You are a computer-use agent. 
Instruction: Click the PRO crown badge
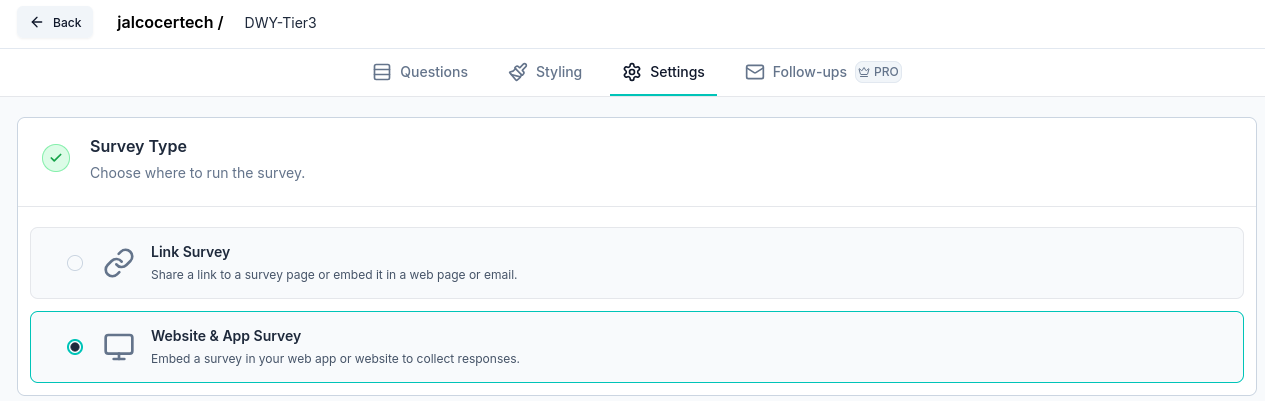point(878,72)
